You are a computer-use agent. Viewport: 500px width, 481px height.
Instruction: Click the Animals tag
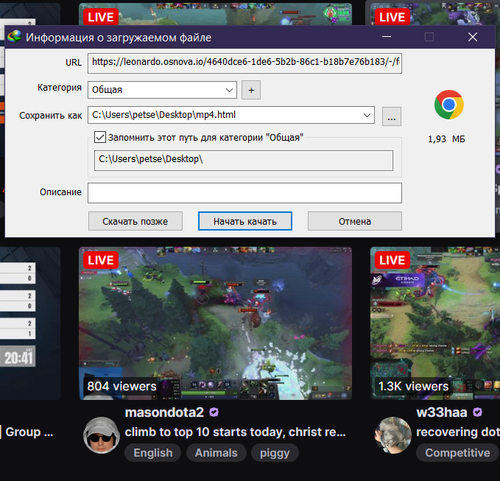click(x=216, y=453)
